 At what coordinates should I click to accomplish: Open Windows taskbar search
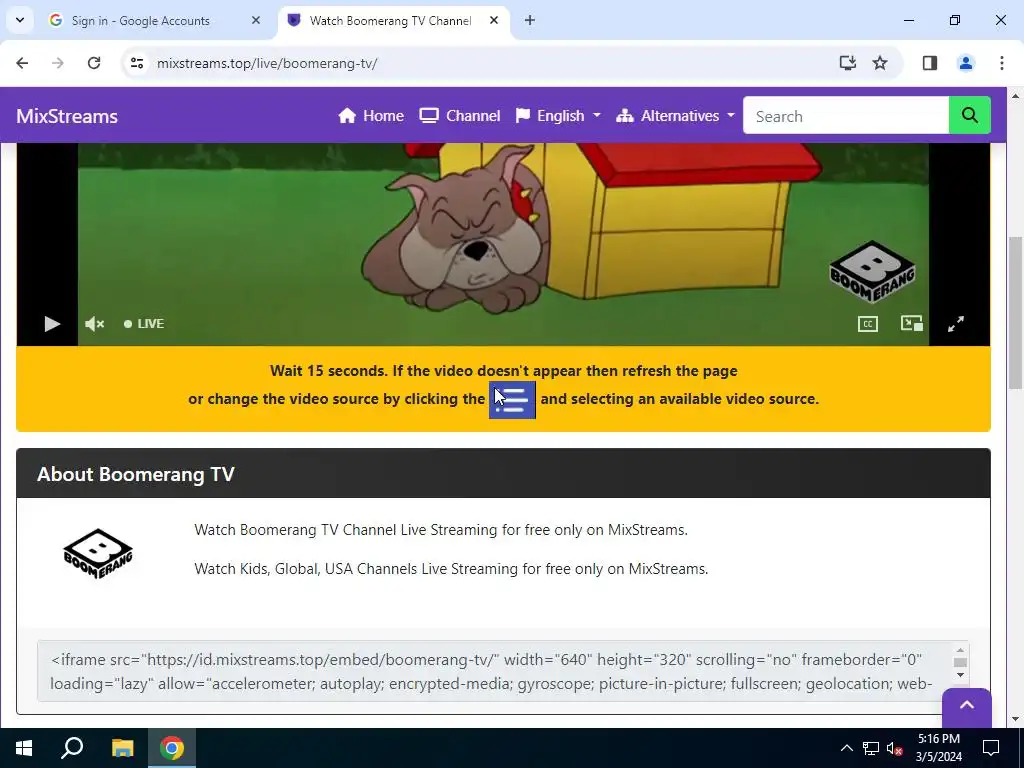click(72, 748)
